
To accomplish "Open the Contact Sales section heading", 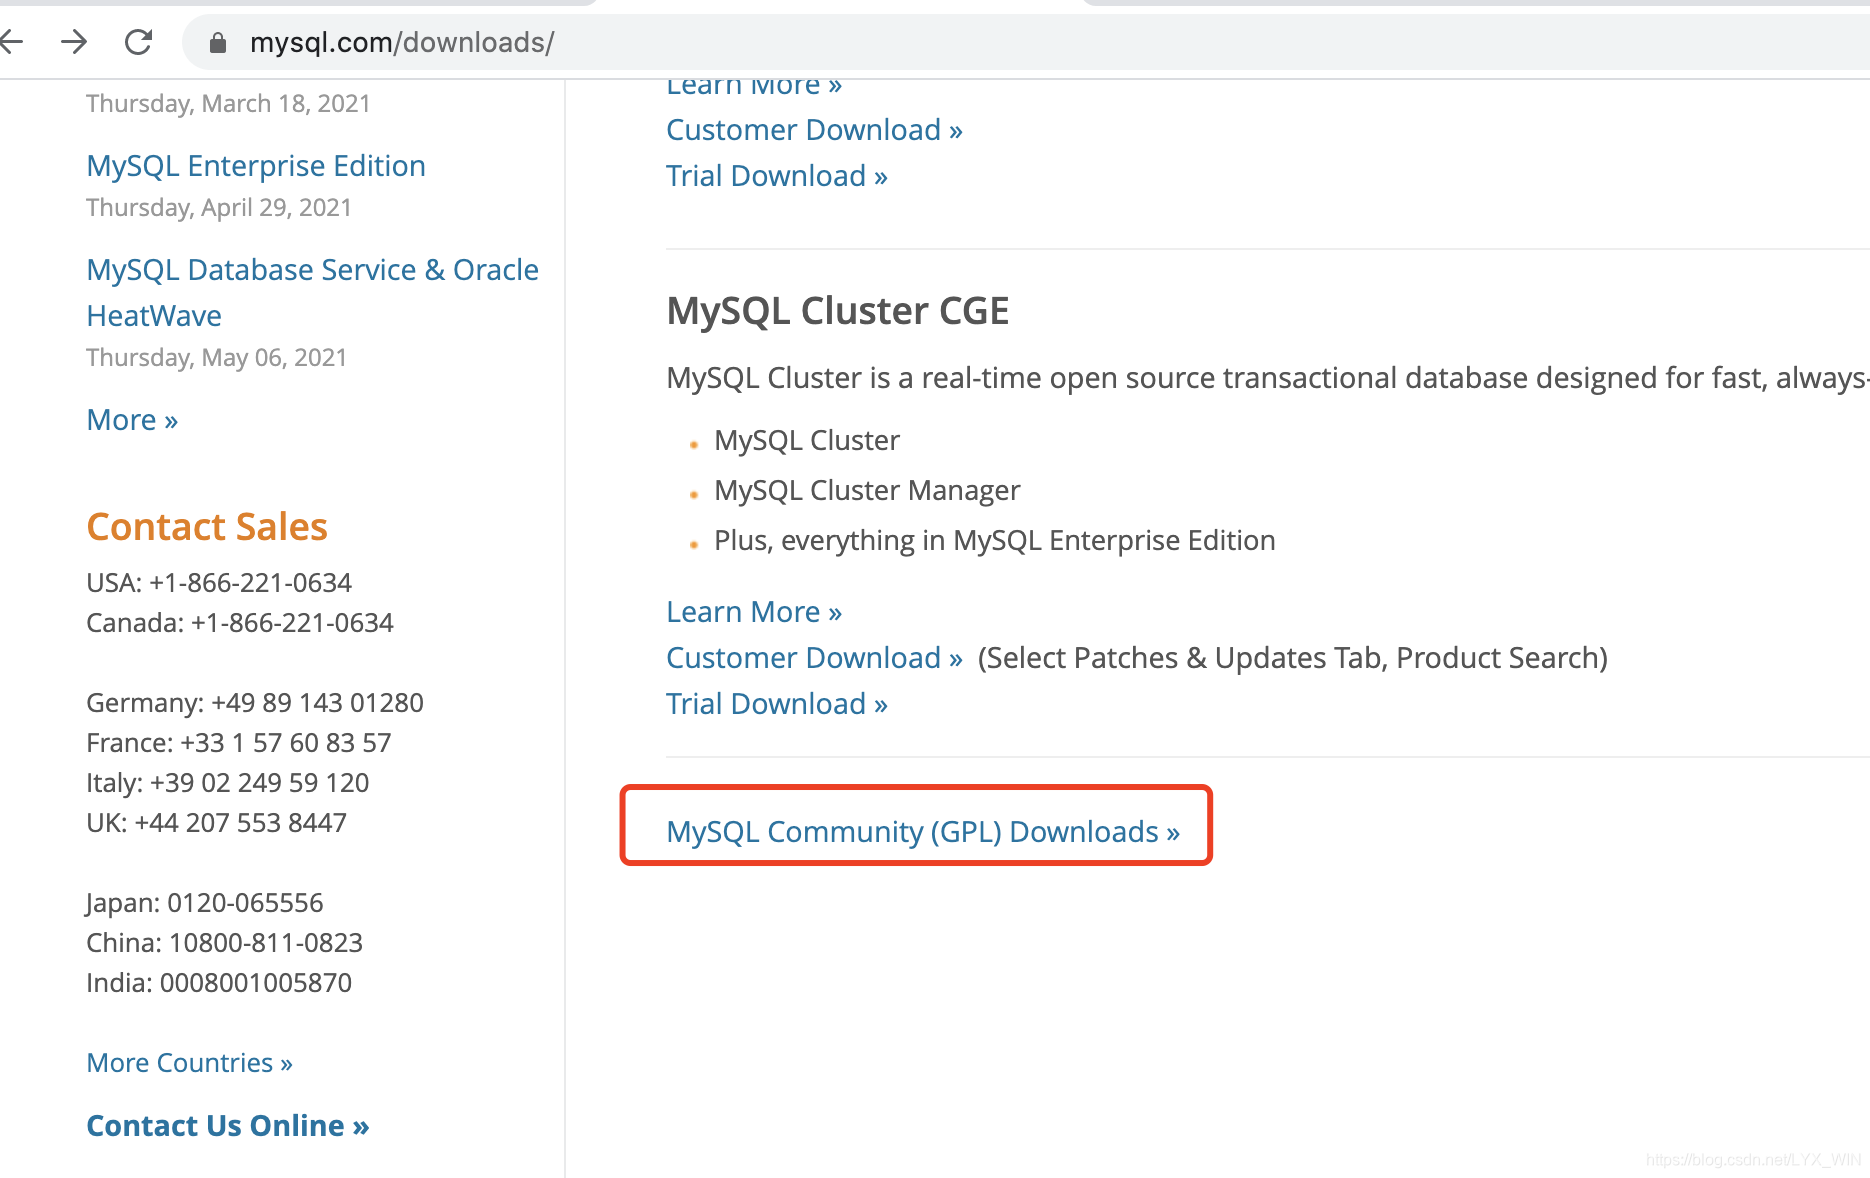I will (x=206, y=526).
